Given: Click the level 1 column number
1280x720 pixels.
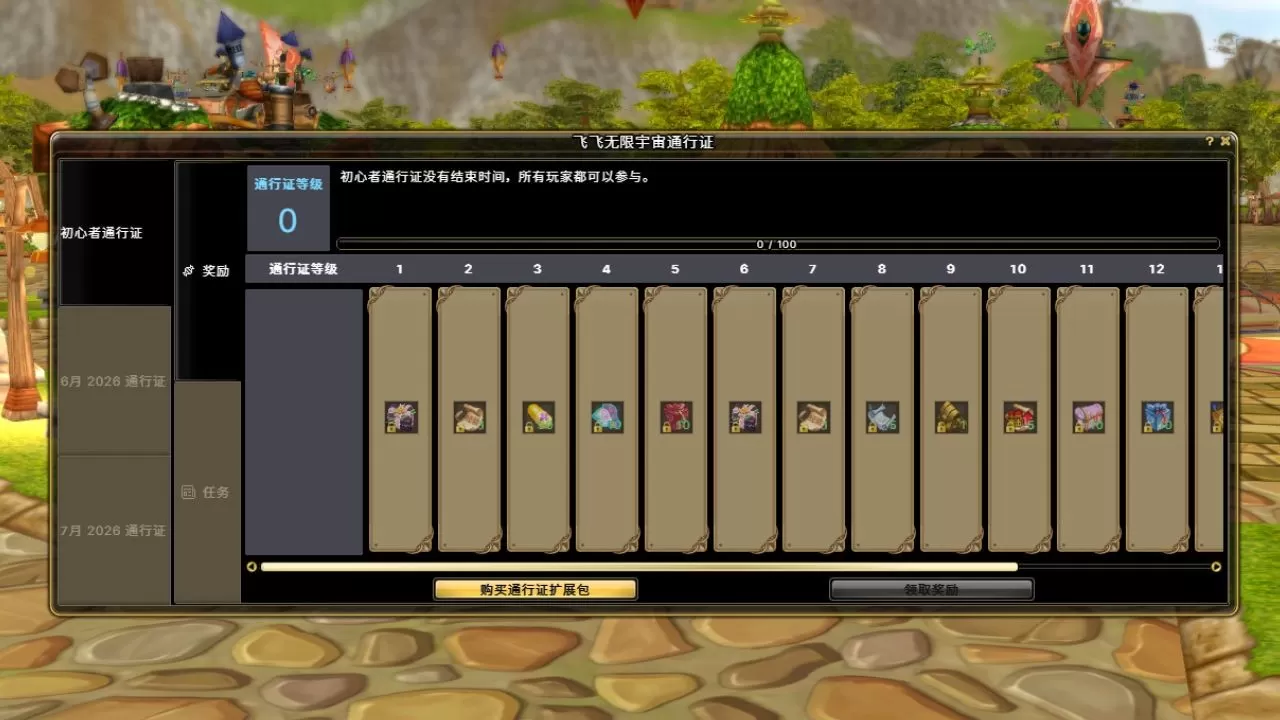Looking at the screenshot, I should (400, 269).
